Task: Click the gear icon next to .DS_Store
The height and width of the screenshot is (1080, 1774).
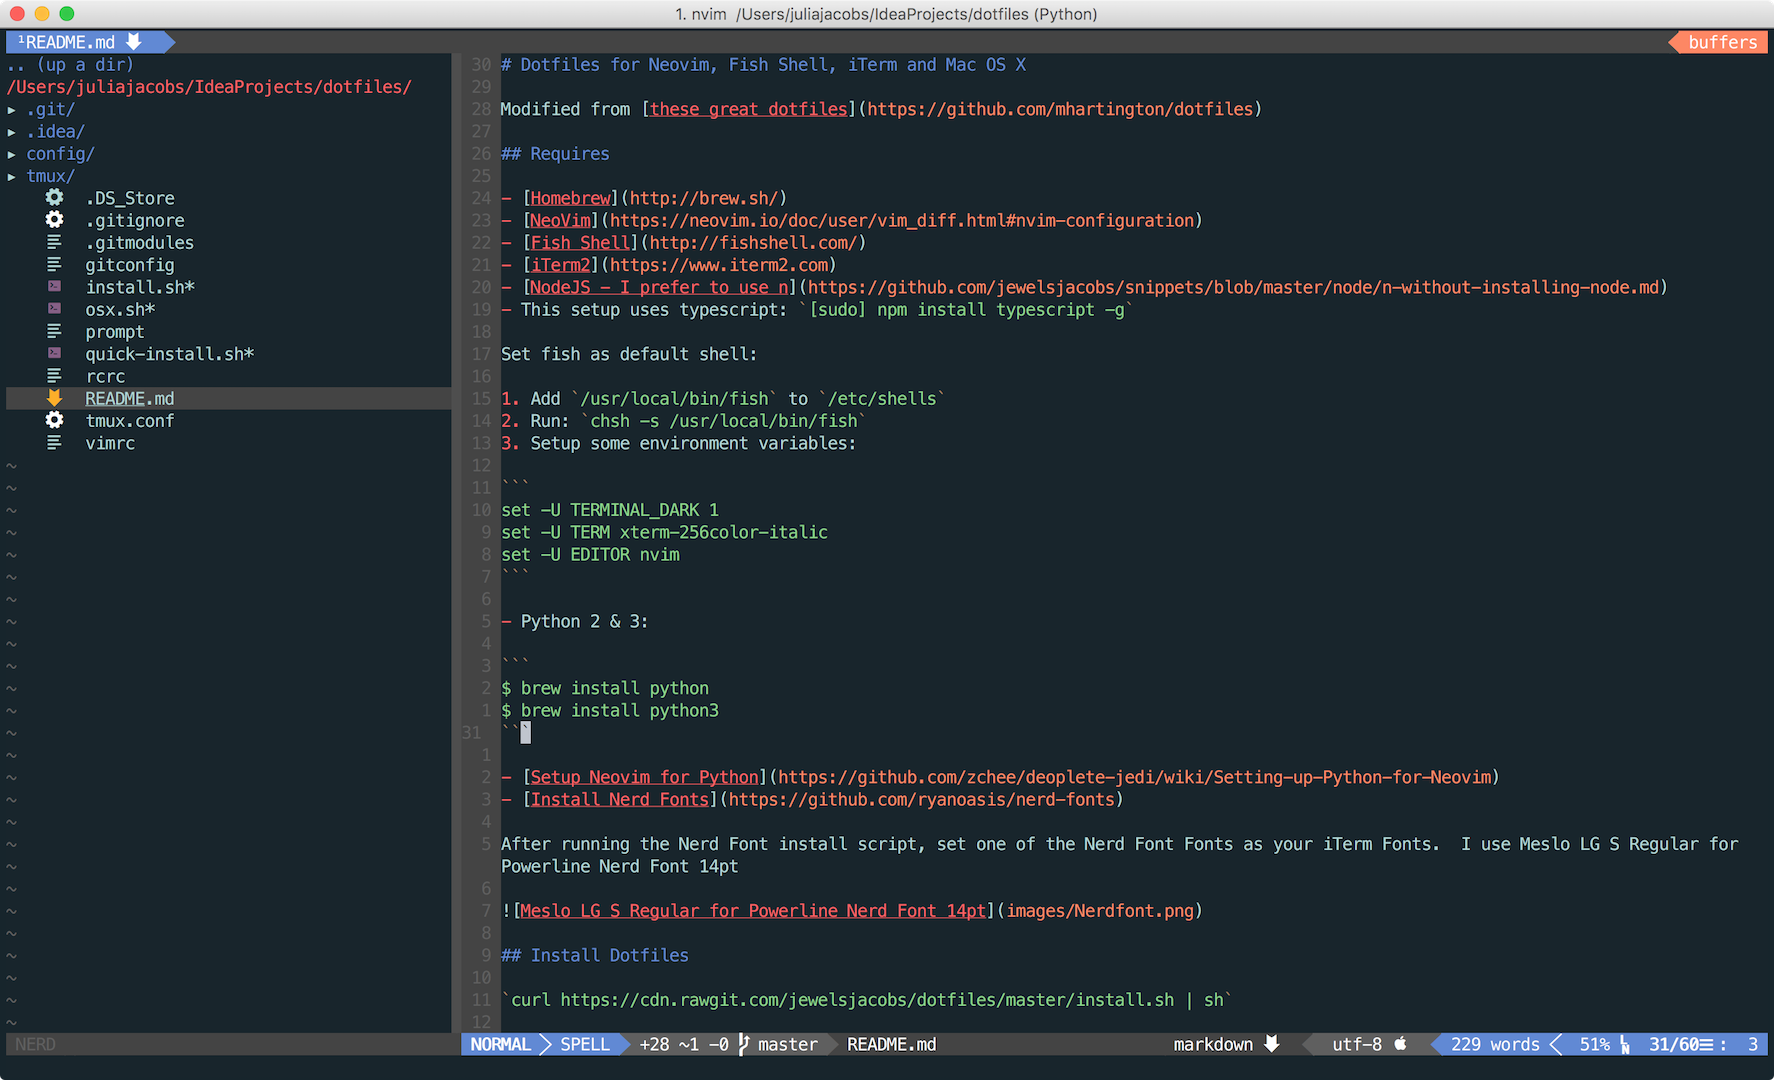Action: coord(54,198)
